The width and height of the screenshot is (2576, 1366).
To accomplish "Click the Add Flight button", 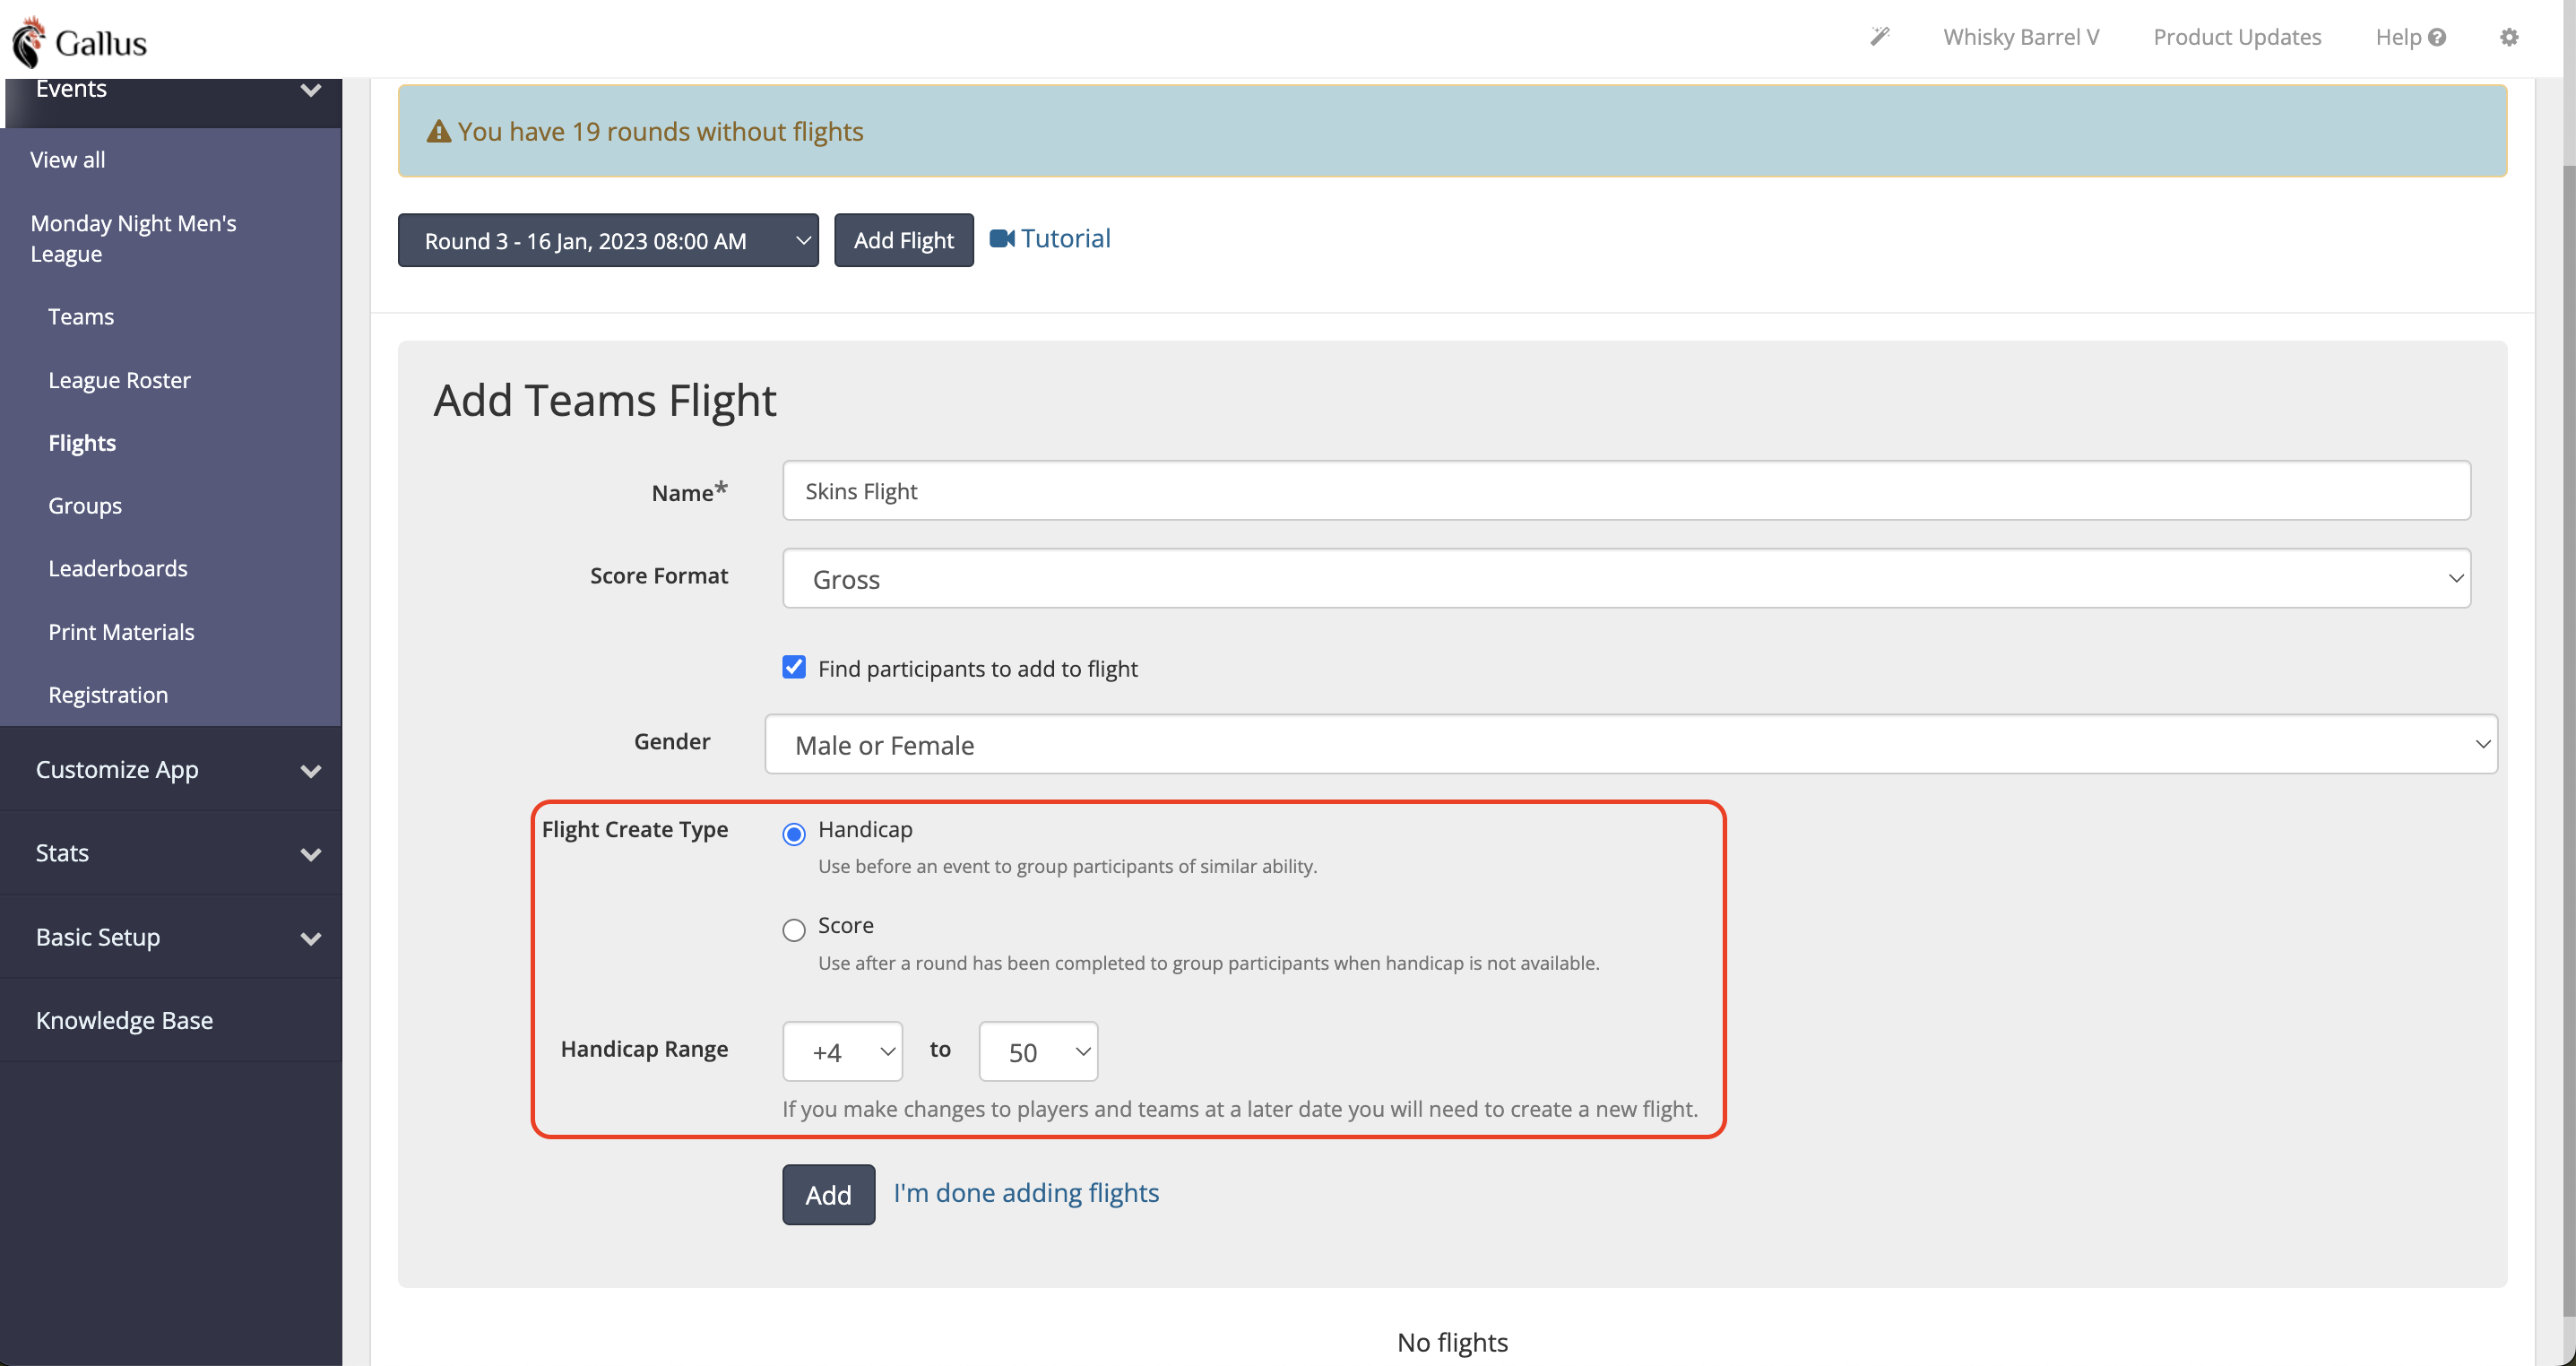I will (904, 240).
